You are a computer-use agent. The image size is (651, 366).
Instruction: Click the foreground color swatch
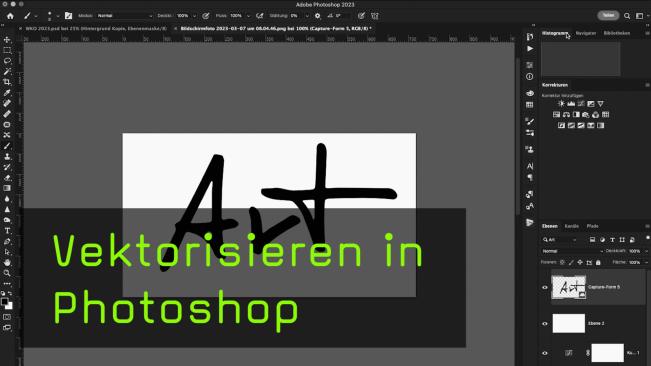pos(5,302)
